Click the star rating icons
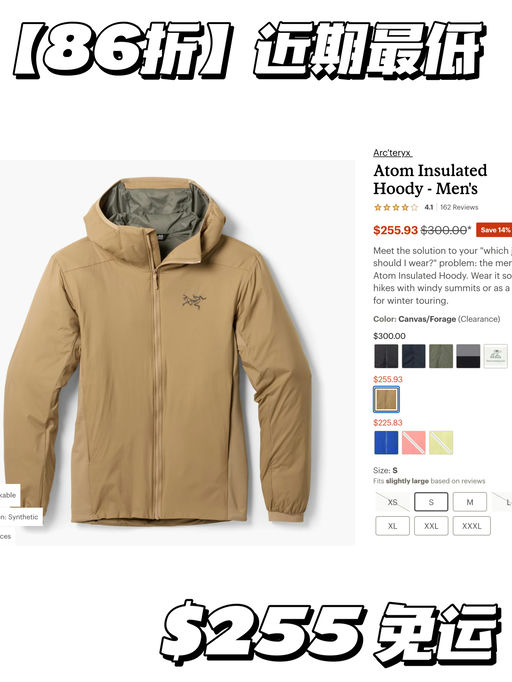512x682 pixels. click(396, 207)
